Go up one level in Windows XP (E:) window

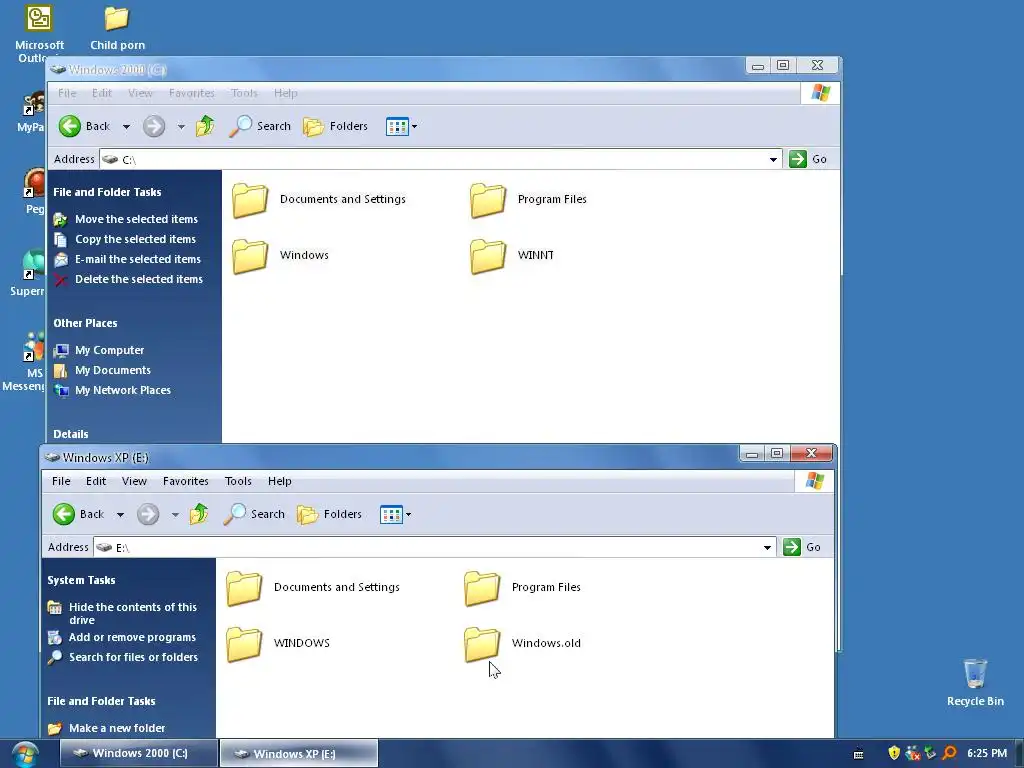199,513
